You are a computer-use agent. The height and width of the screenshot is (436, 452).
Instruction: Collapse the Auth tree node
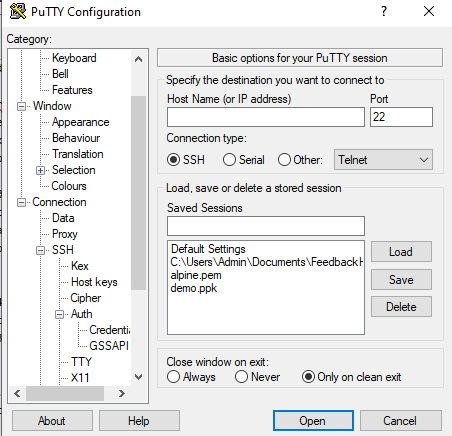(59, 314)
